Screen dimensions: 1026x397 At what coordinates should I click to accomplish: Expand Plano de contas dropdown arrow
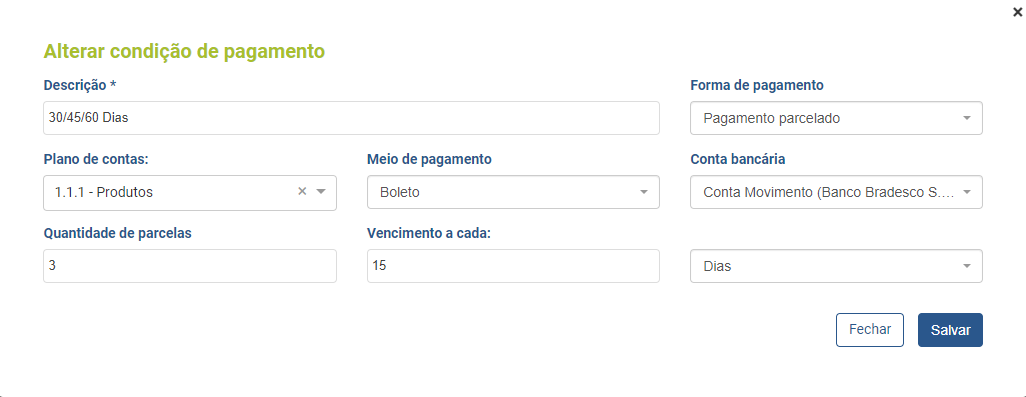click(321, 192)
